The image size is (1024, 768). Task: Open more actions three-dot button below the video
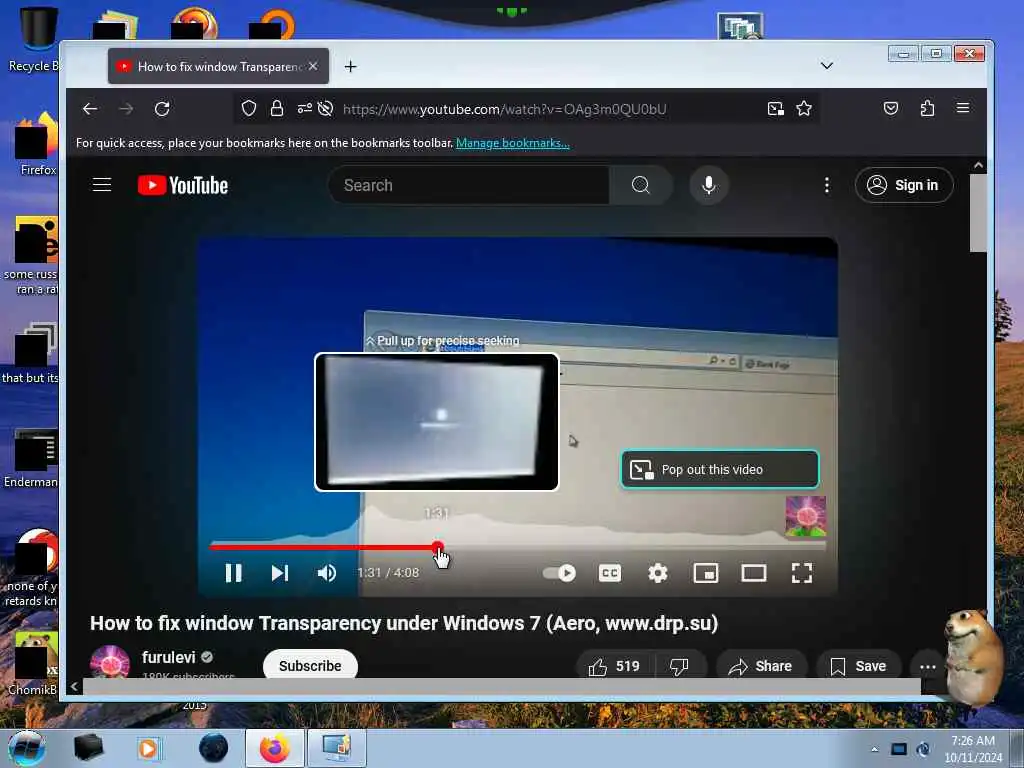(x=927, y=666)
